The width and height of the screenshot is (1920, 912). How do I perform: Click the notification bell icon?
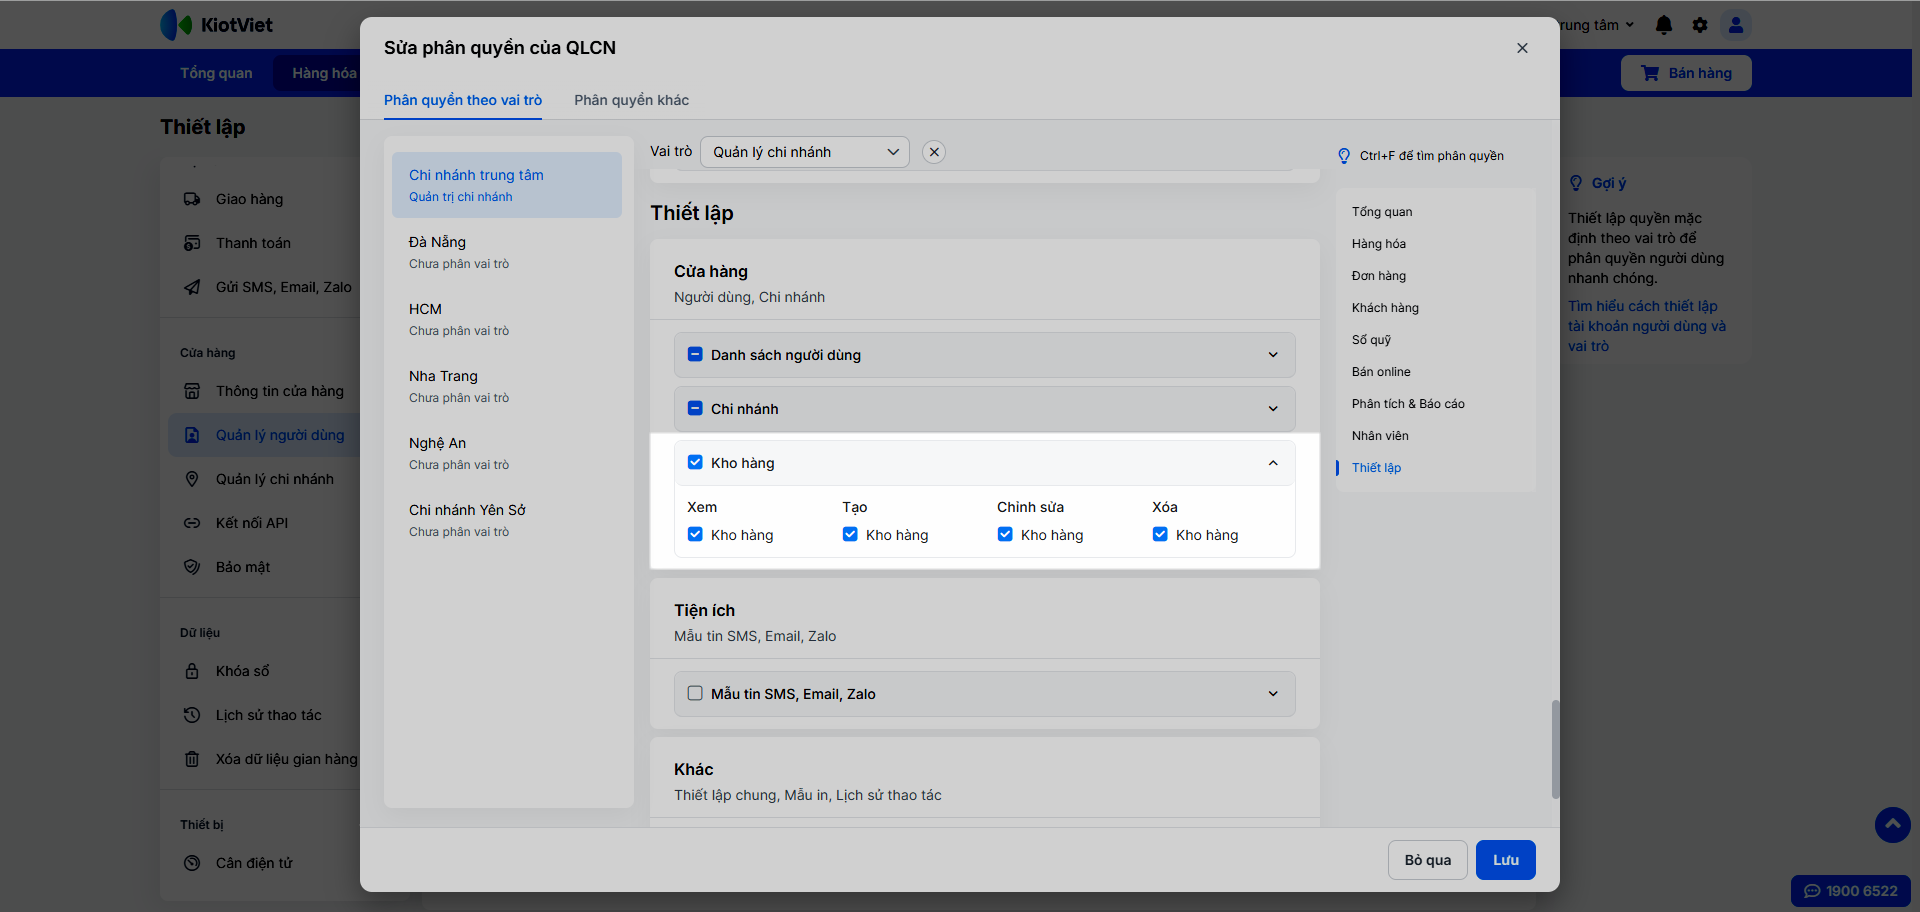(1664, 25)
